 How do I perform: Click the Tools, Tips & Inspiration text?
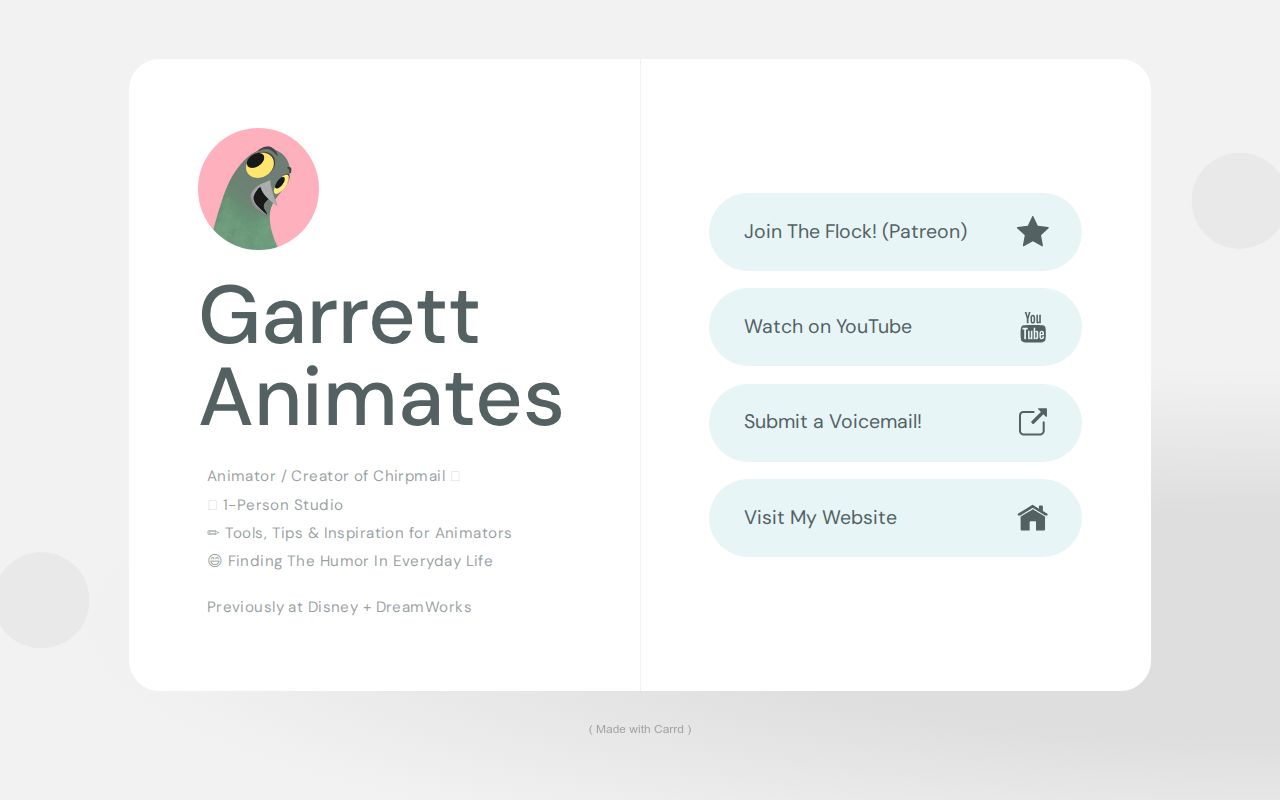point(368,533)
